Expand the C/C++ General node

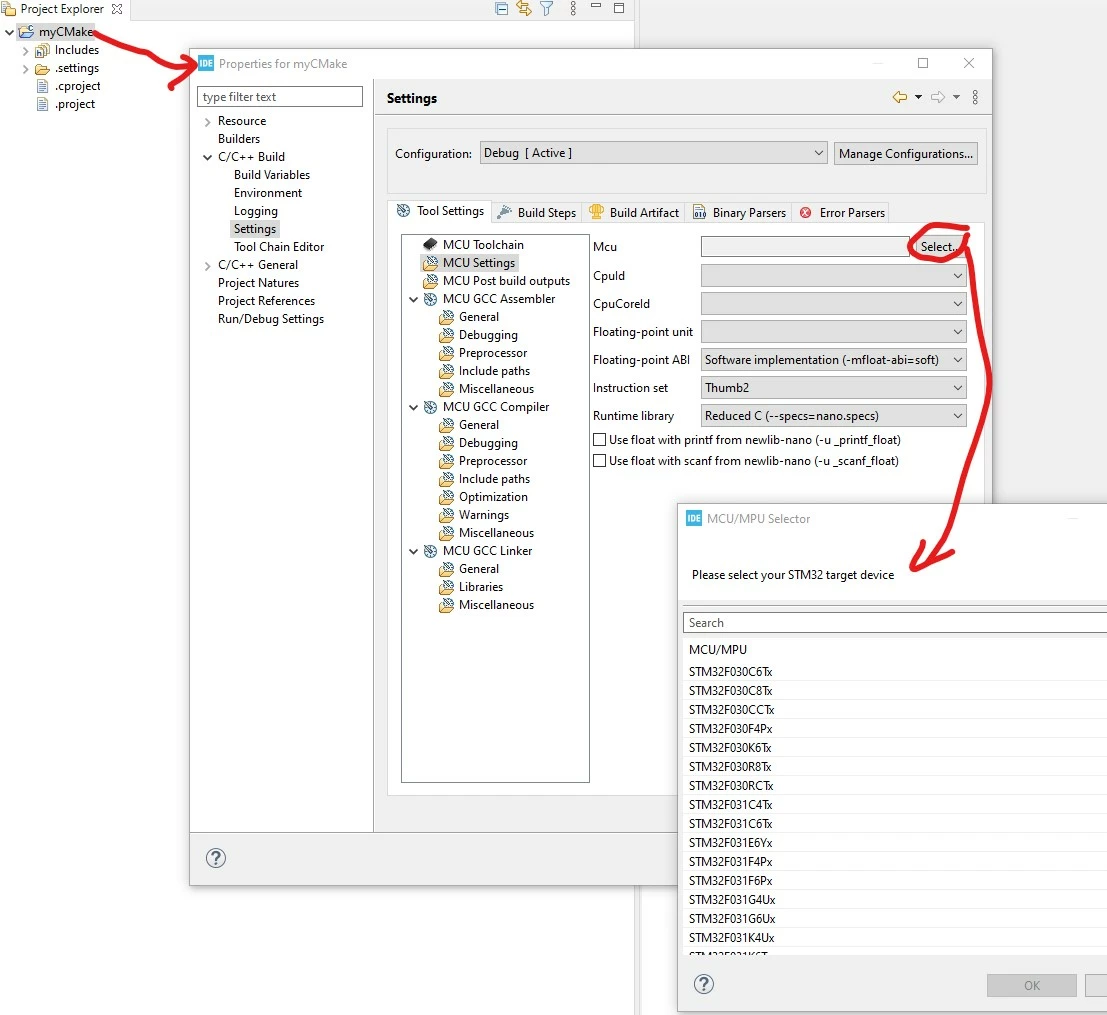(208, 266)
